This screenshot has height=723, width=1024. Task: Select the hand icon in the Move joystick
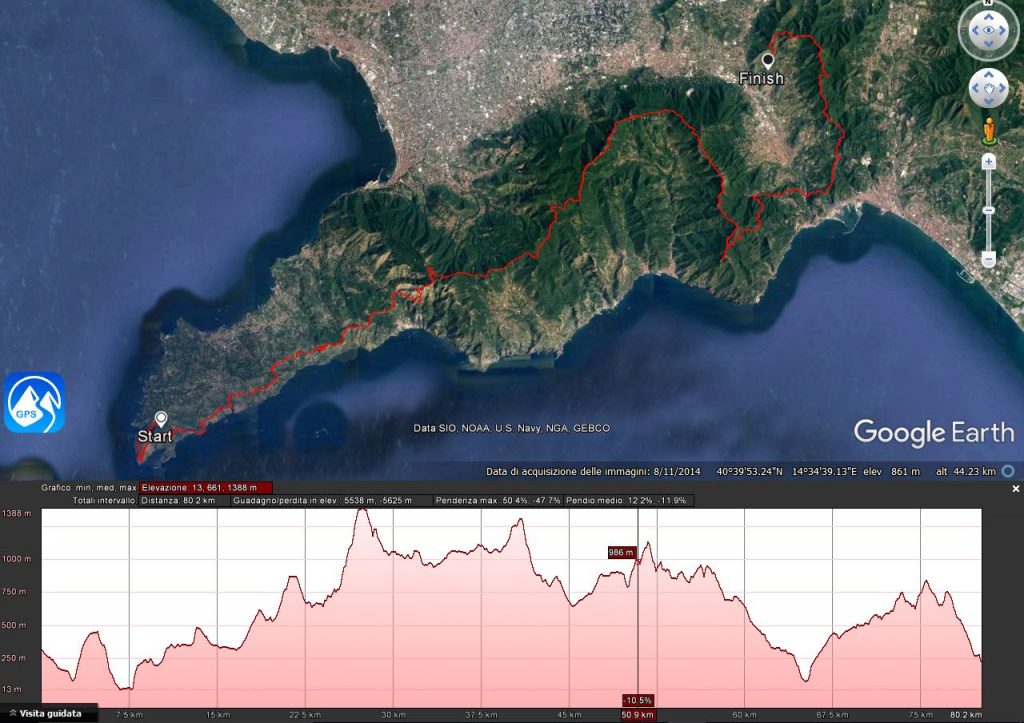[x=988, y=90]
